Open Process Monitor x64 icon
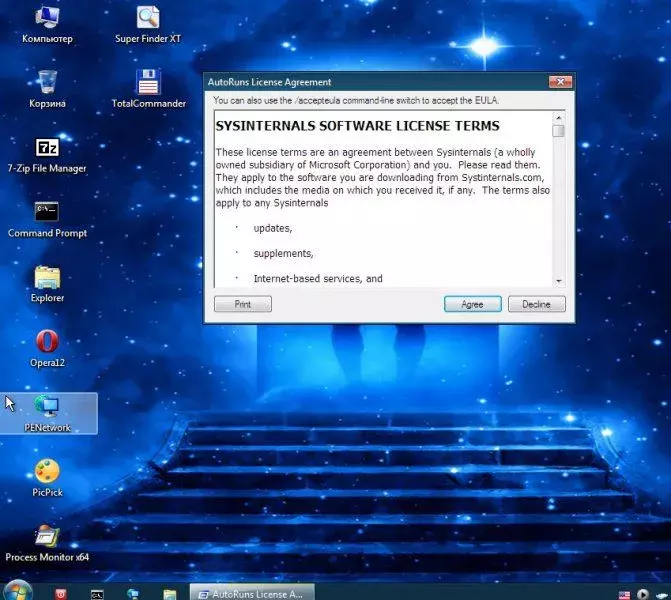 (47, 543)
